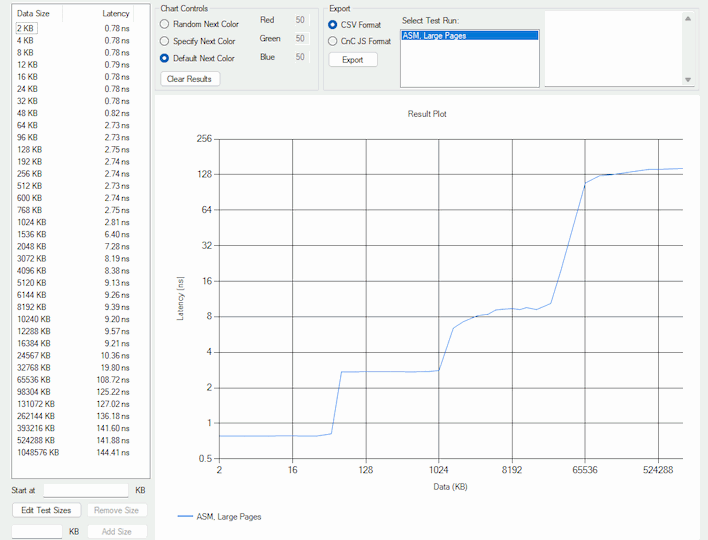Select the 1048576 KB data size row

click(x=38, y=452)
